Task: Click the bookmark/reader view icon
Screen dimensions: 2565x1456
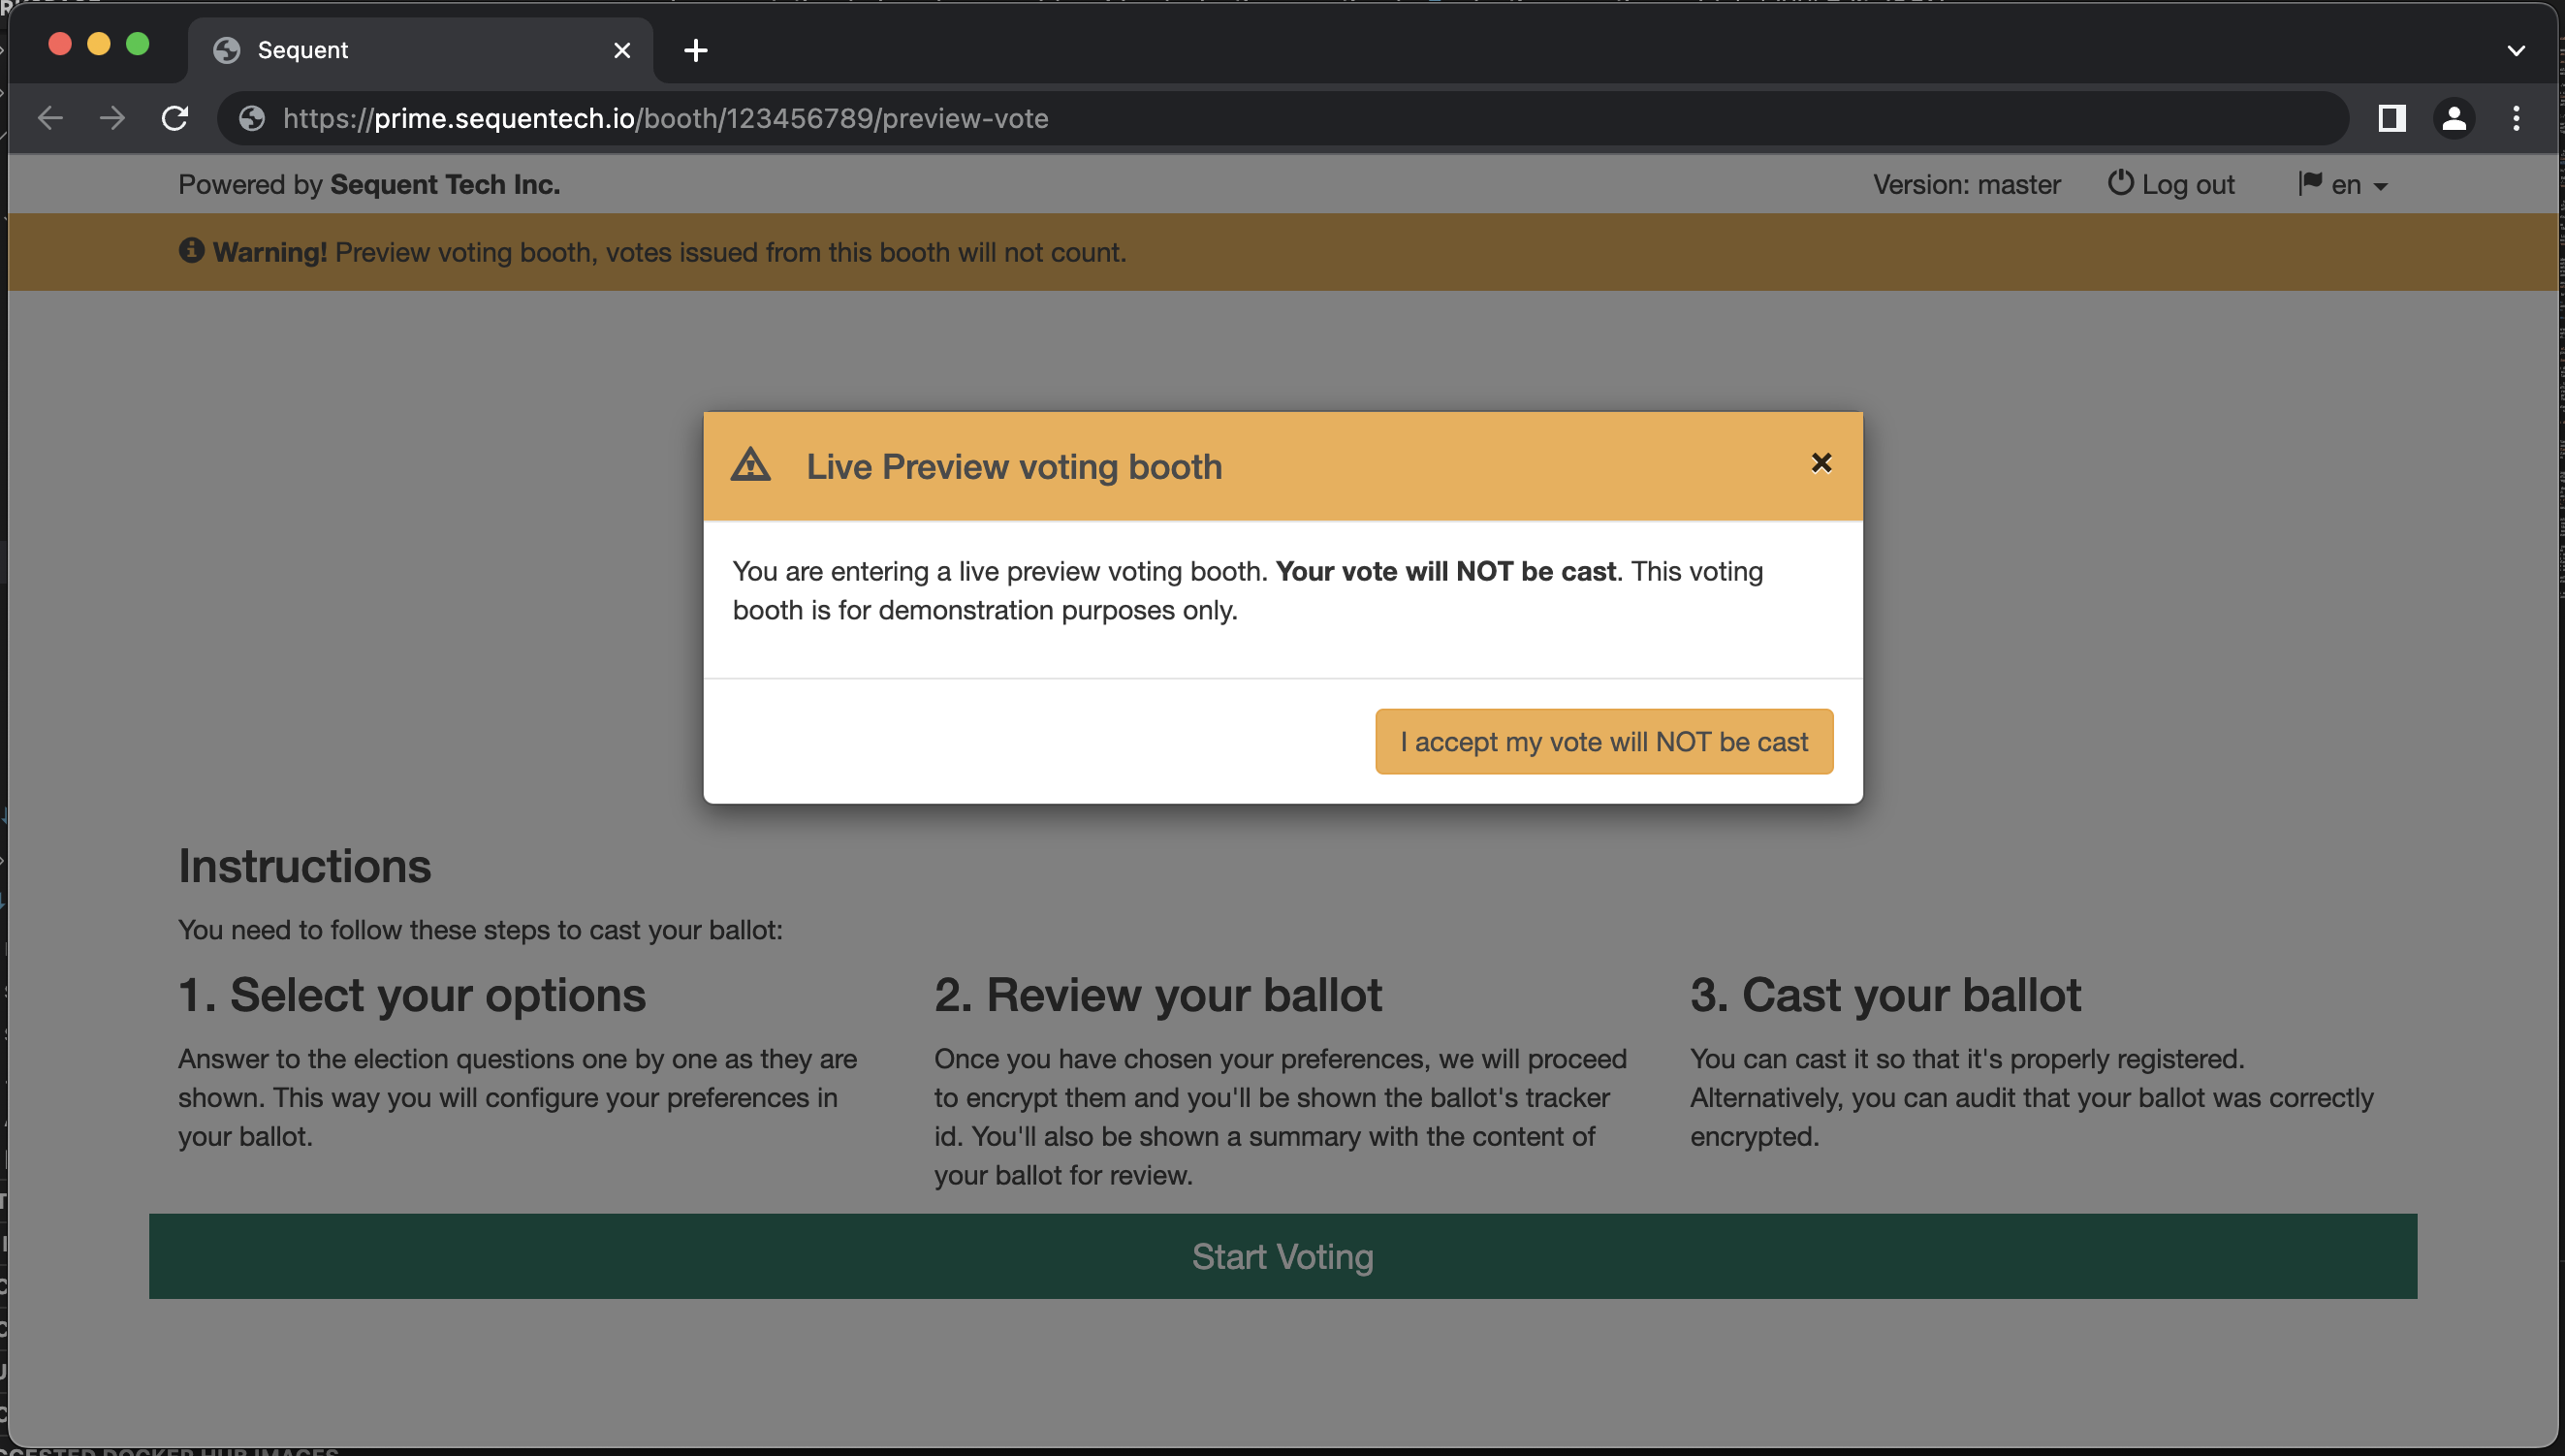Action: 2392,118
